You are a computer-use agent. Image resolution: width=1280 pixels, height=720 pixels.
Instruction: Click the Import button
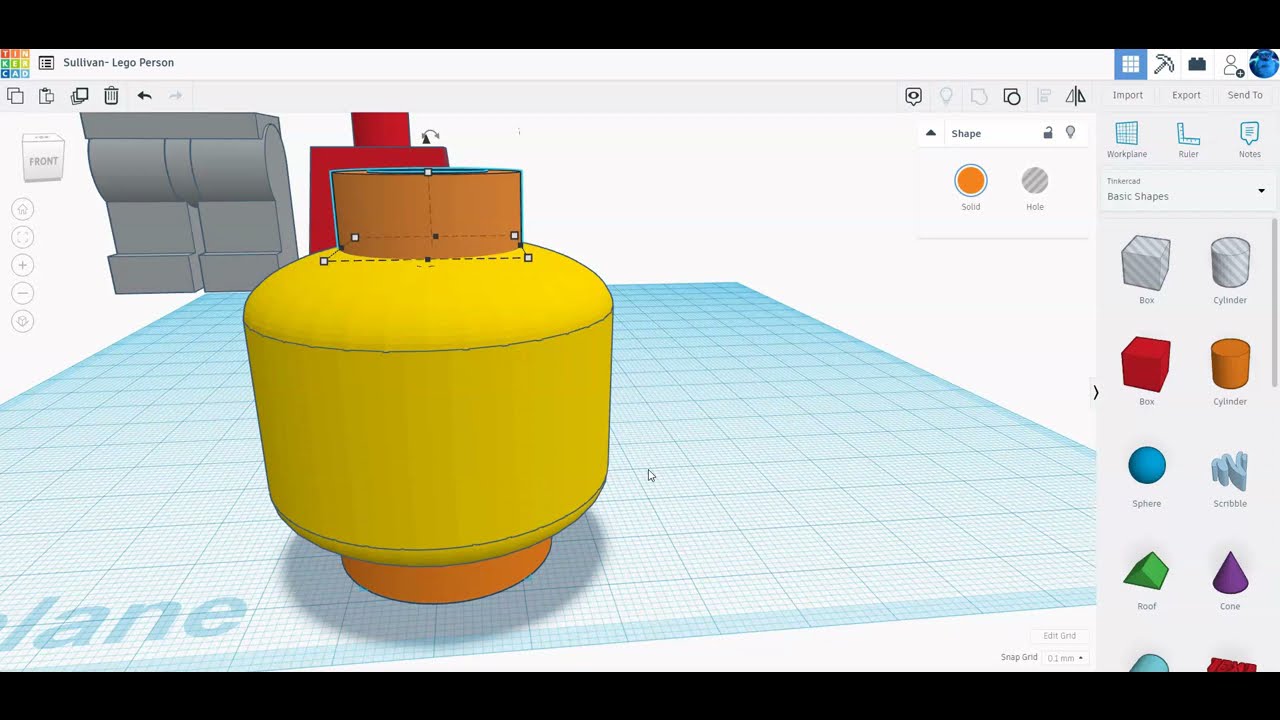pyautogui.click(x=1128, y=95)
